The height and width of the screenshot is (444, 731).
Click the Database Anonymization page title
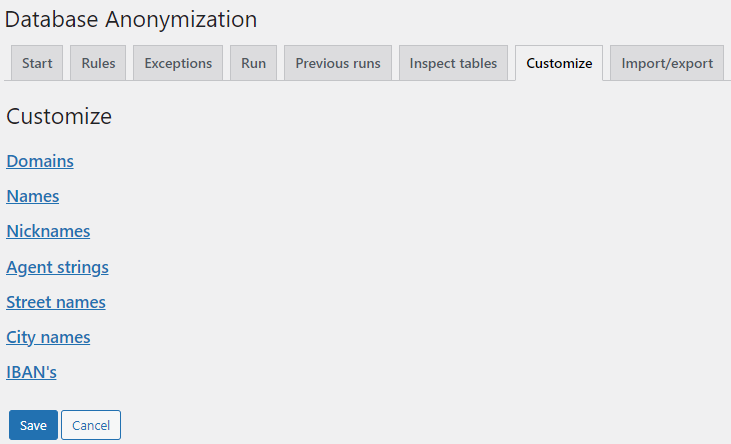131,18
